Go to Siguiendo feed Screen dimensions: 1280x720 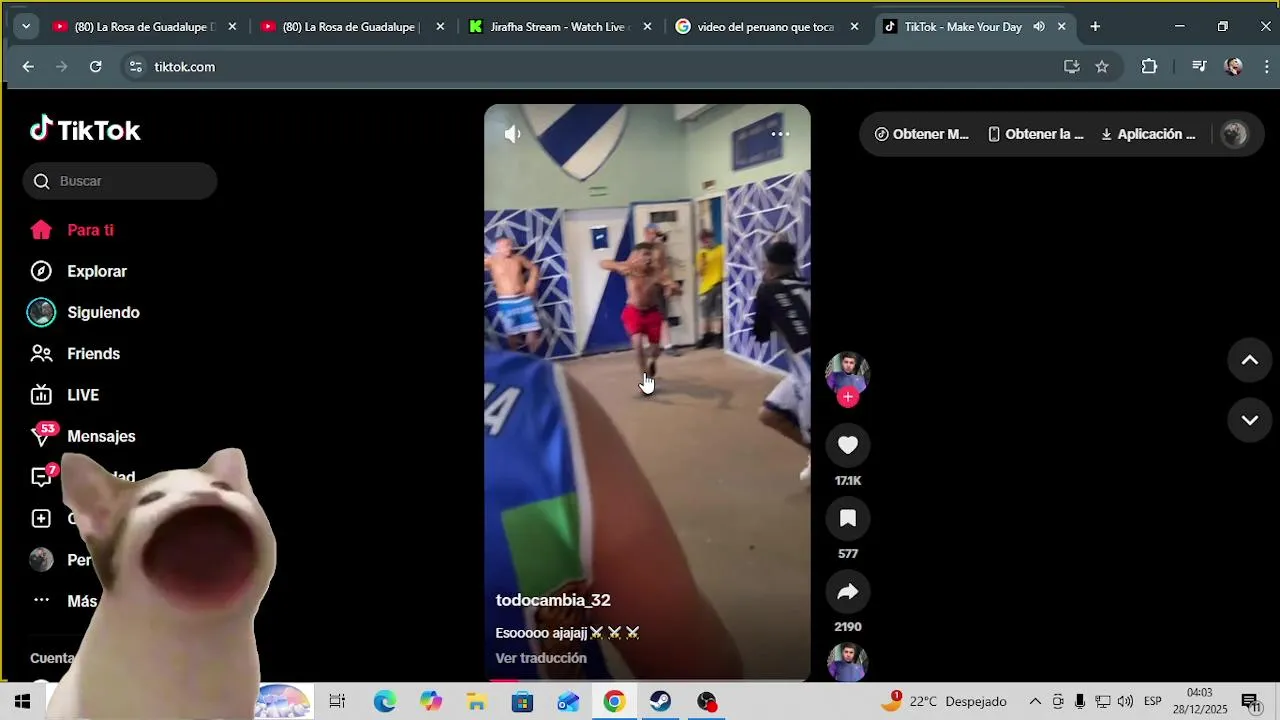[x=84, y=312]
